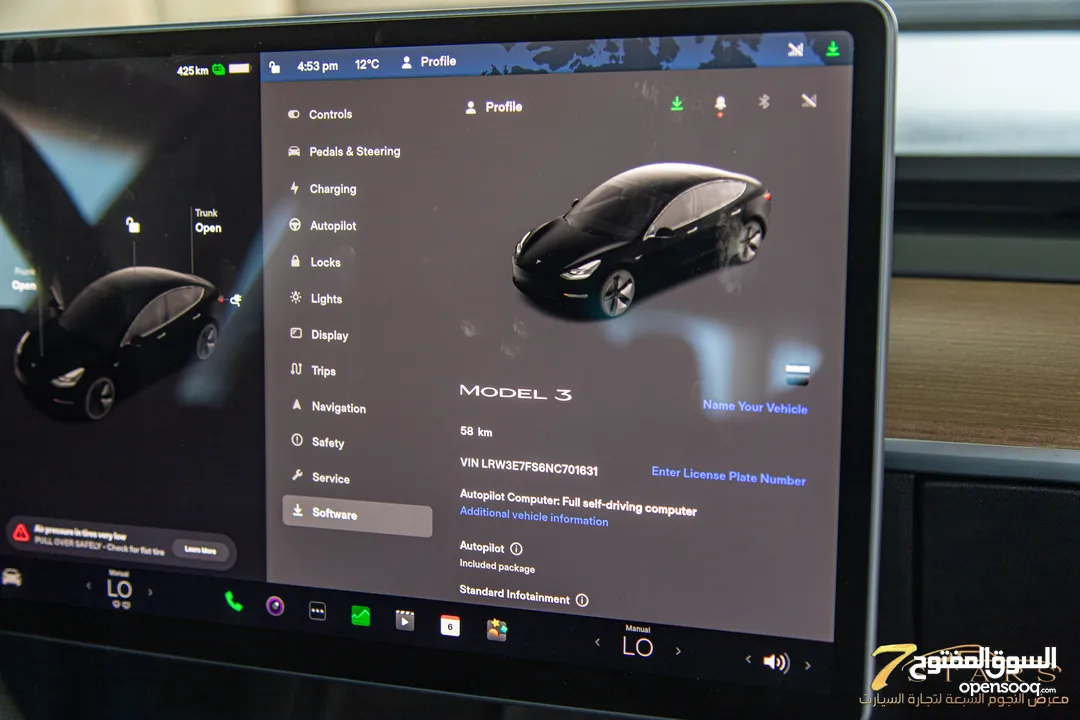The image size is (1080, 720).
Task: Open the green energy graph app
Action: click(360, 615)
